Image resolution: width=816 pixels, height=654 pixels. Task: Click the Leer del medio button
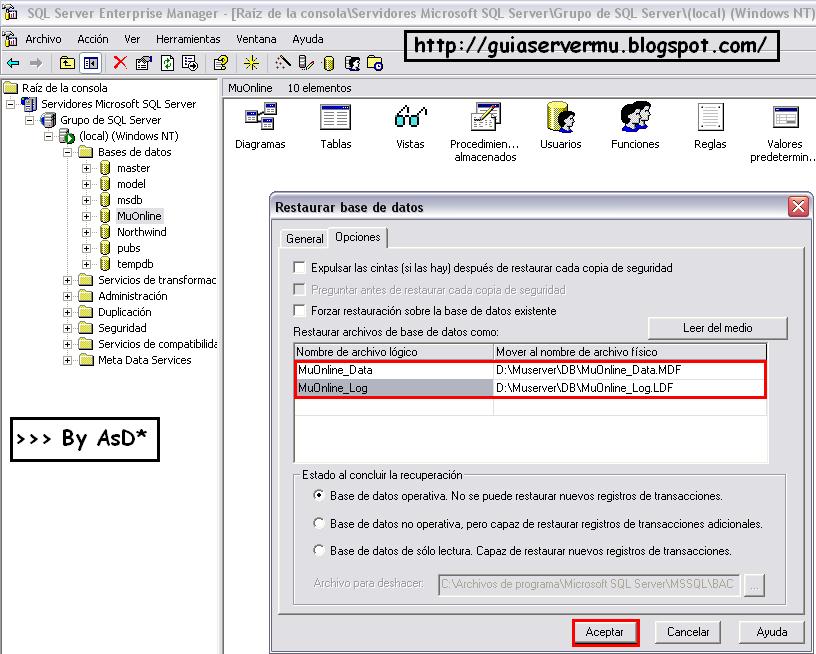(x=718, y=328)
